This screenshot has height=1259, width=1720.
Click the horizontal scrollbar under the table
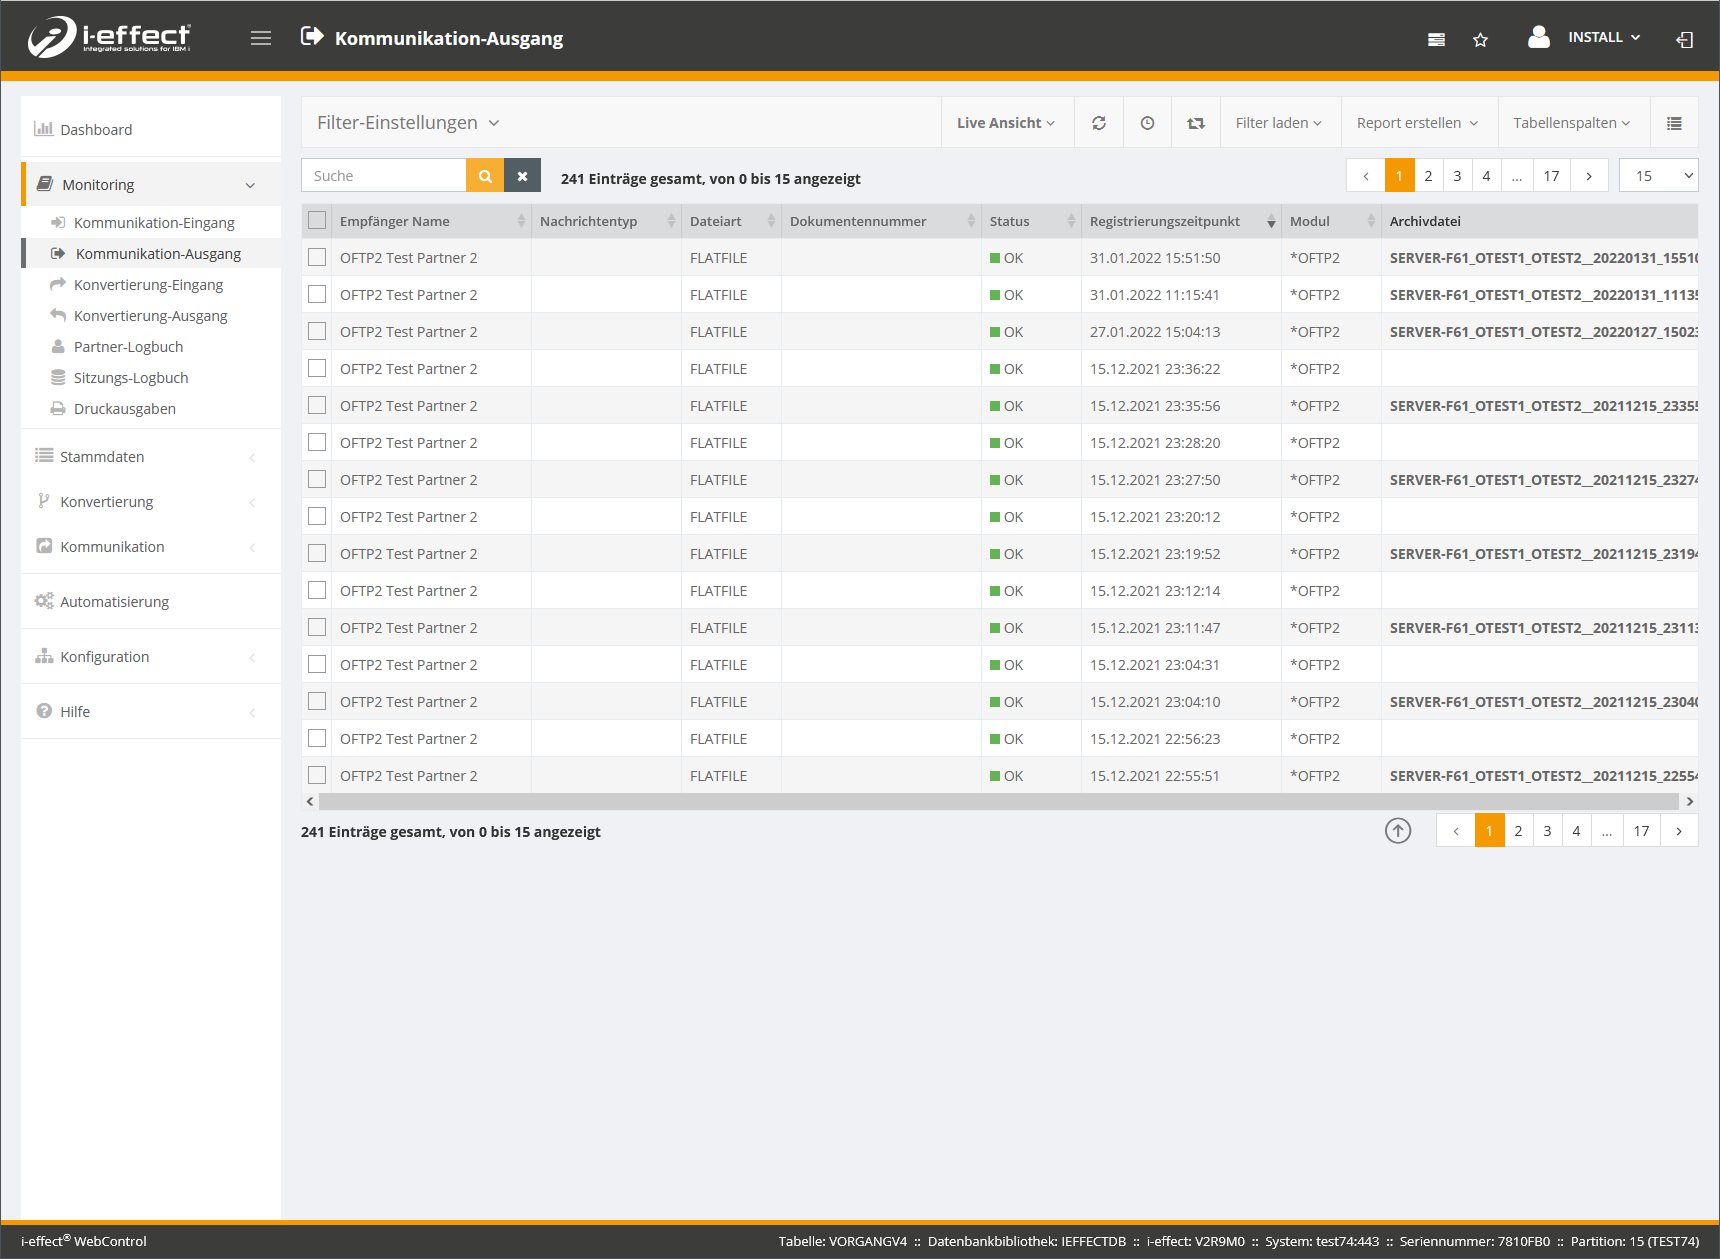tap(998, 802)
